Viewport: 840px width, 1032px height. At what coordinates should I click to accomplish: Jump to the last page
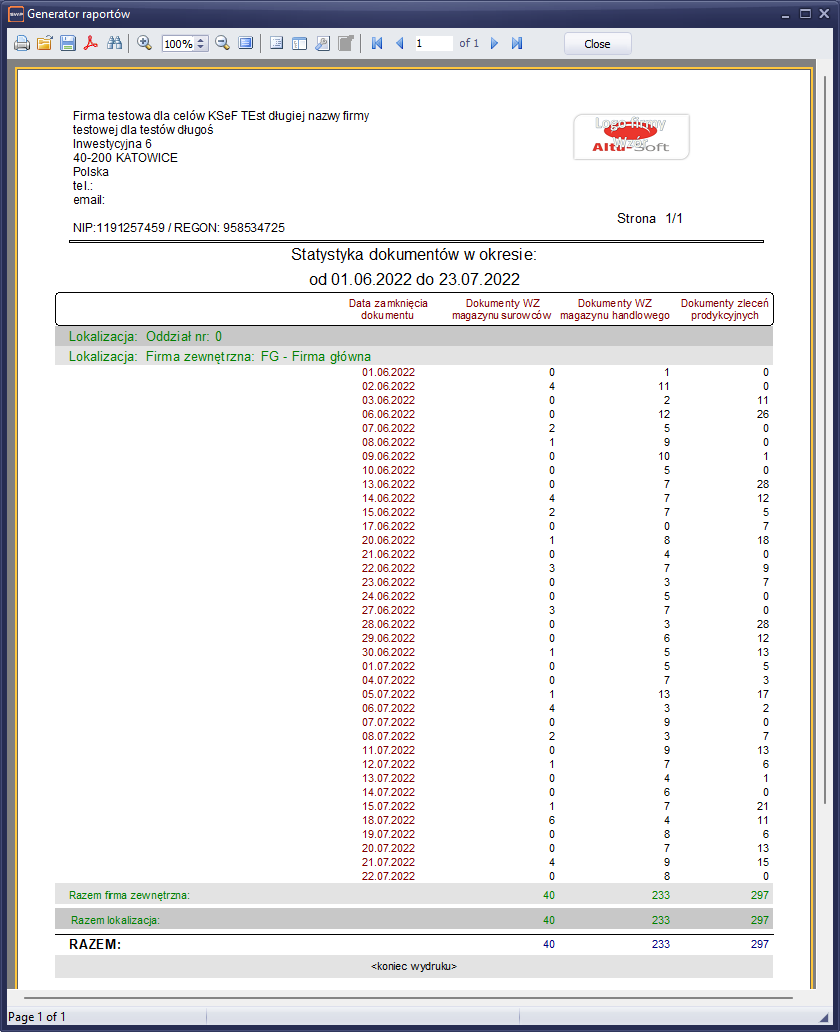(517, 44)
